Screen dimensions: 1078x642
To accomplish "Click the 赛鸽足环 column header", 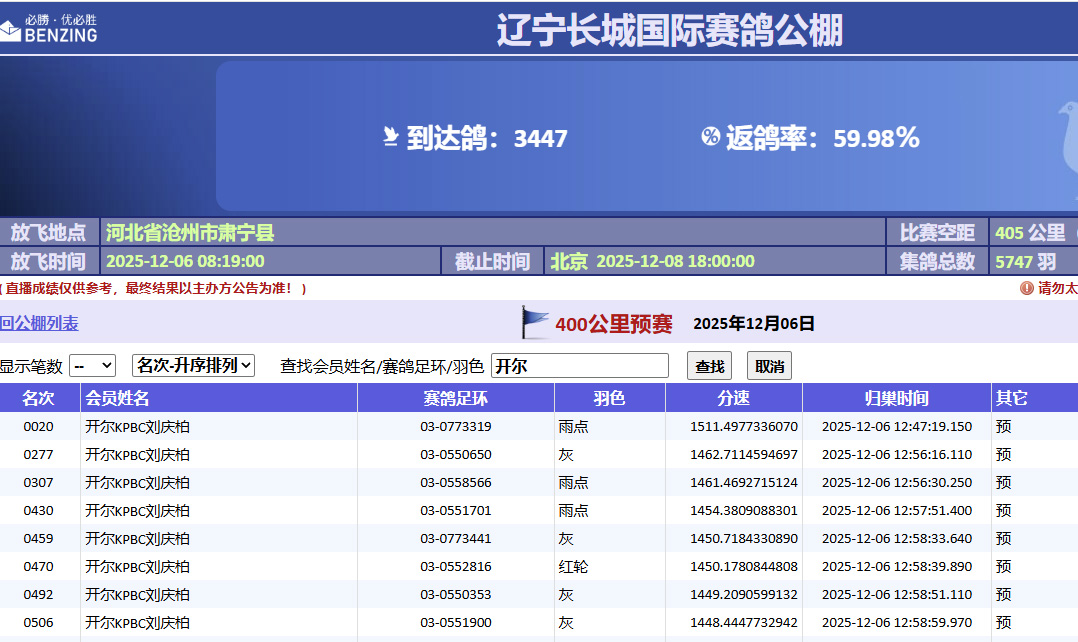I will click(455, 398).
